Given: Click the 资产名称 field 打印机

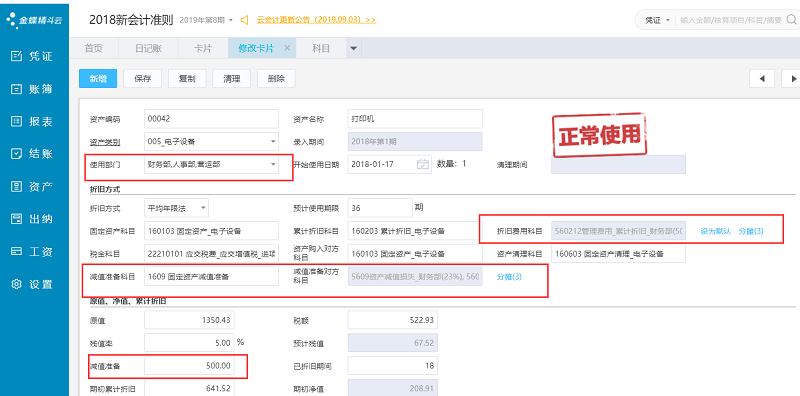Looking at the screenshot, I should click(x=415, y=118).
